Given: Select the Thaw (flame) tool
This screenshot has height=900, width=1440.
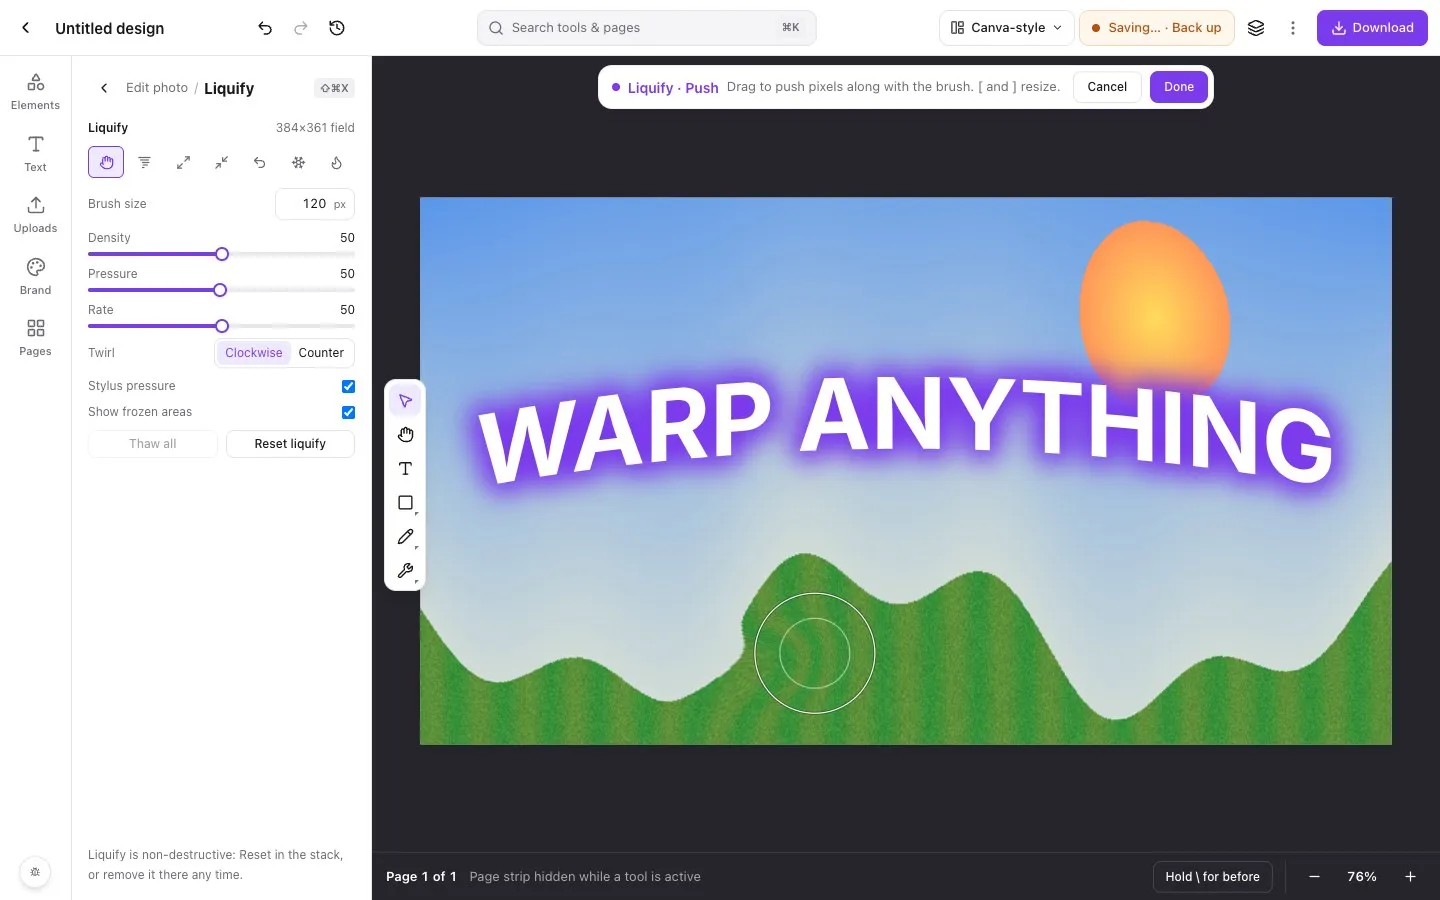Looking at the screenshot, I should pos(337,162).
